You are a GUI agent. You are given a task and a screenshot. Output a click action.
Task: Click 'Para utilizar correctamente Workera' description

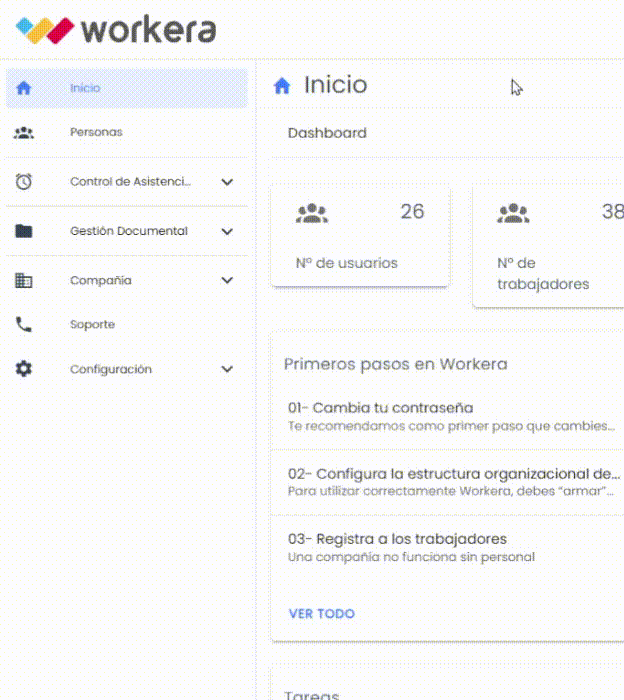click(451, 492)
